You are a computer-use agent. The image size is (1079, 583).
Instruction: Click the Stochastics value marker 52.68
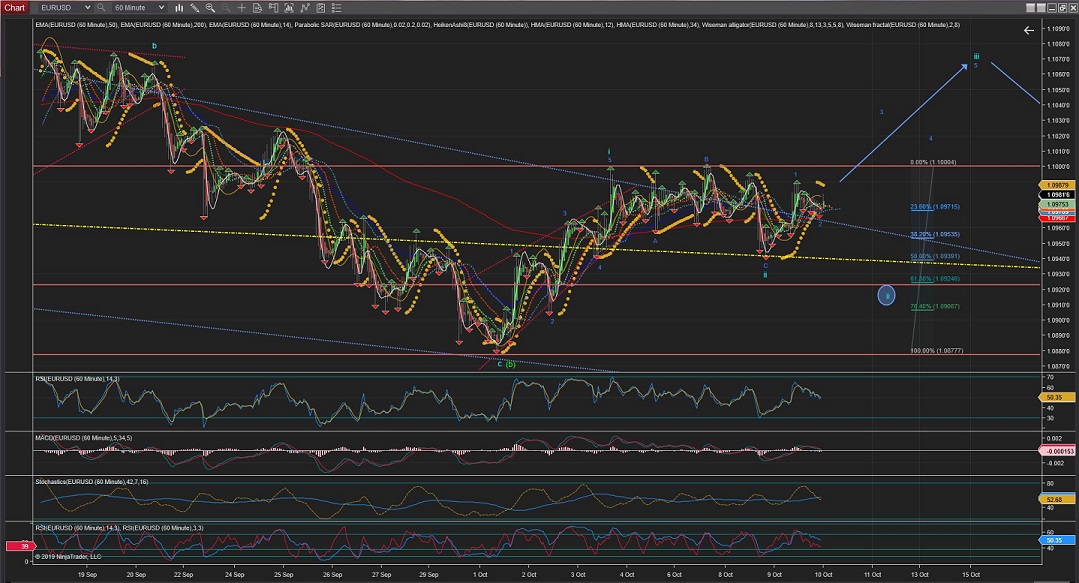(x=1055, y=499)
